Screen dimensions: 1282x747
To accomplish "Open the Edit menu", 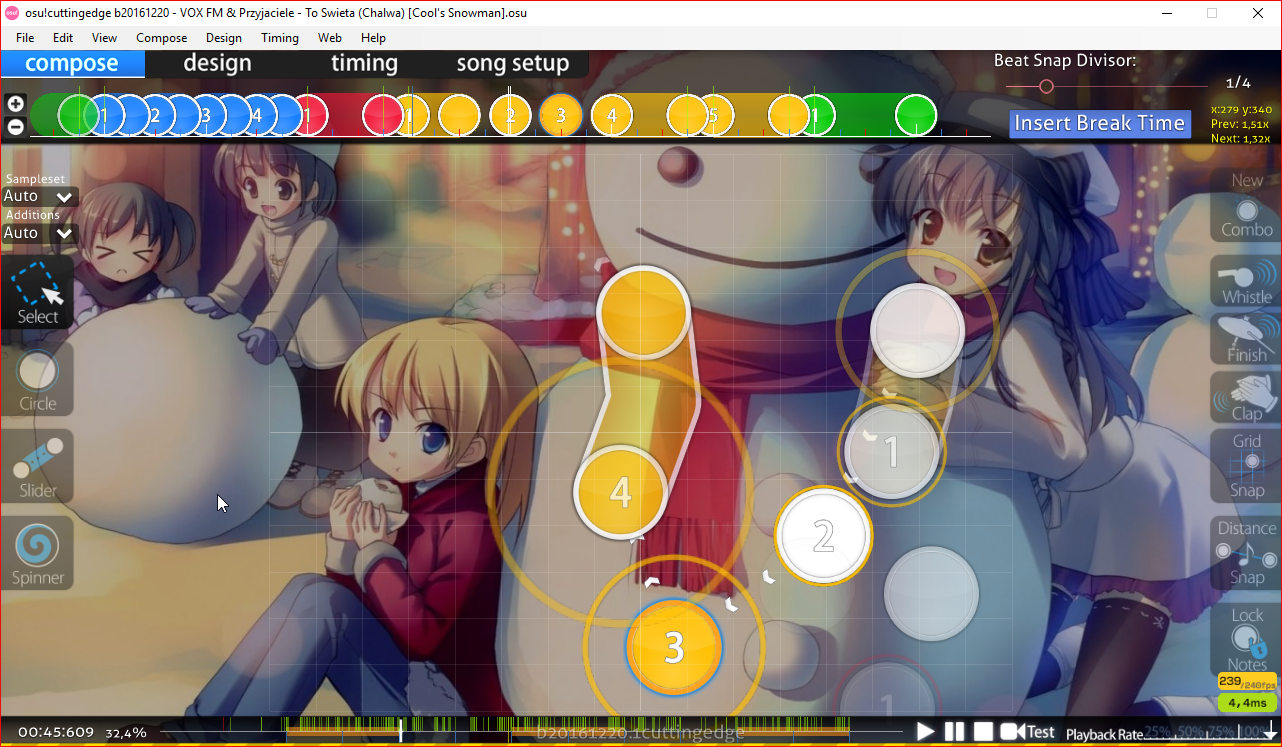I will click(63, 38).
